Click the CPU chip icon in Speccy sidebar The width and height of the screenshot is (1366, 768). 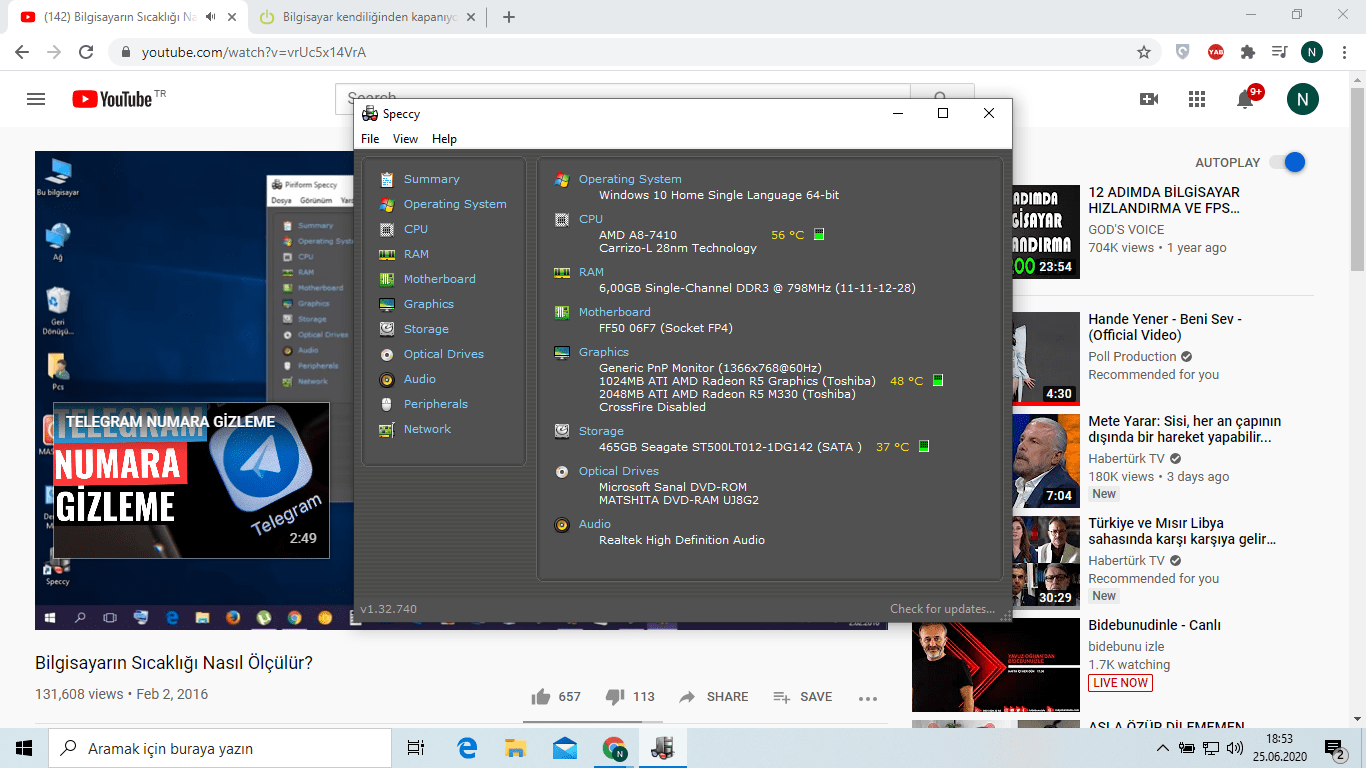tap(387, 230)
